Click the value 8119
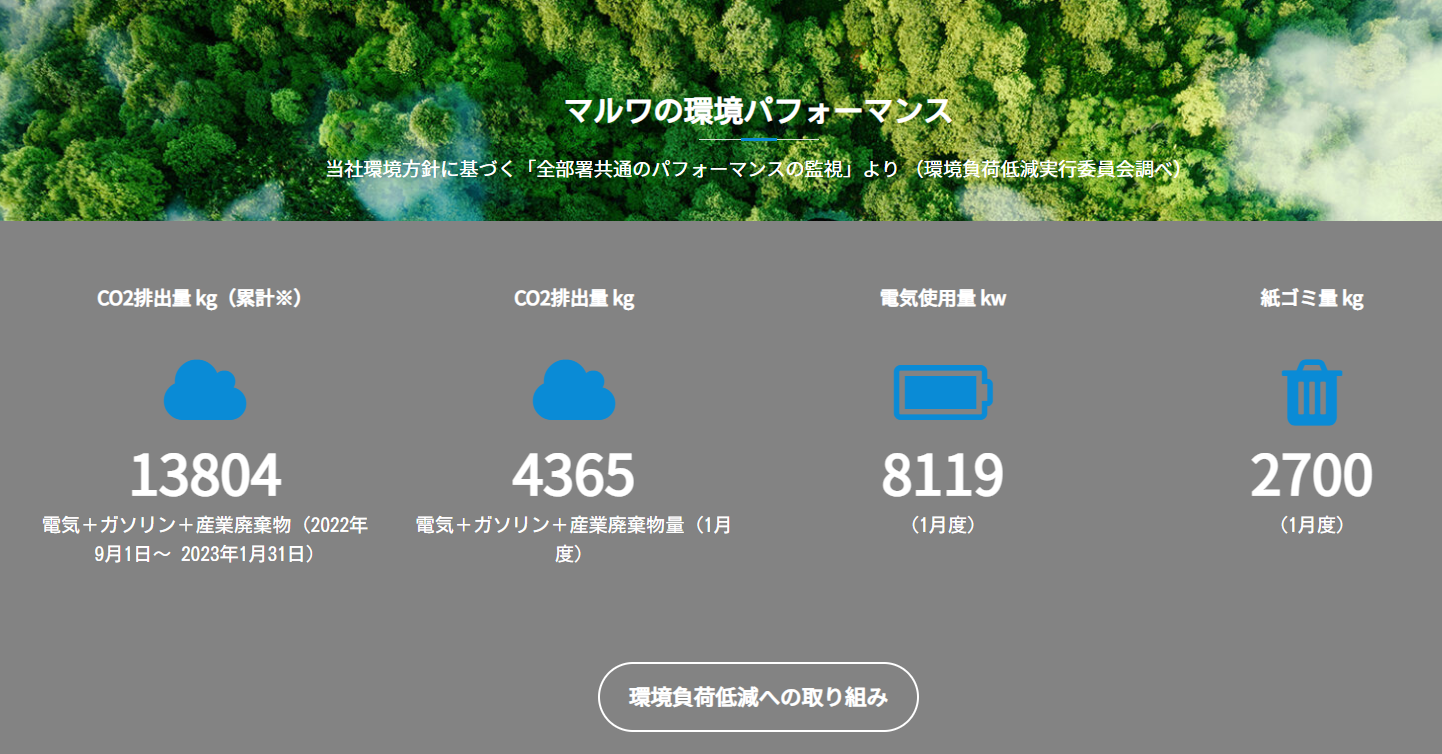This screenshot has width=1442, height=754. [x=942, y=476]
